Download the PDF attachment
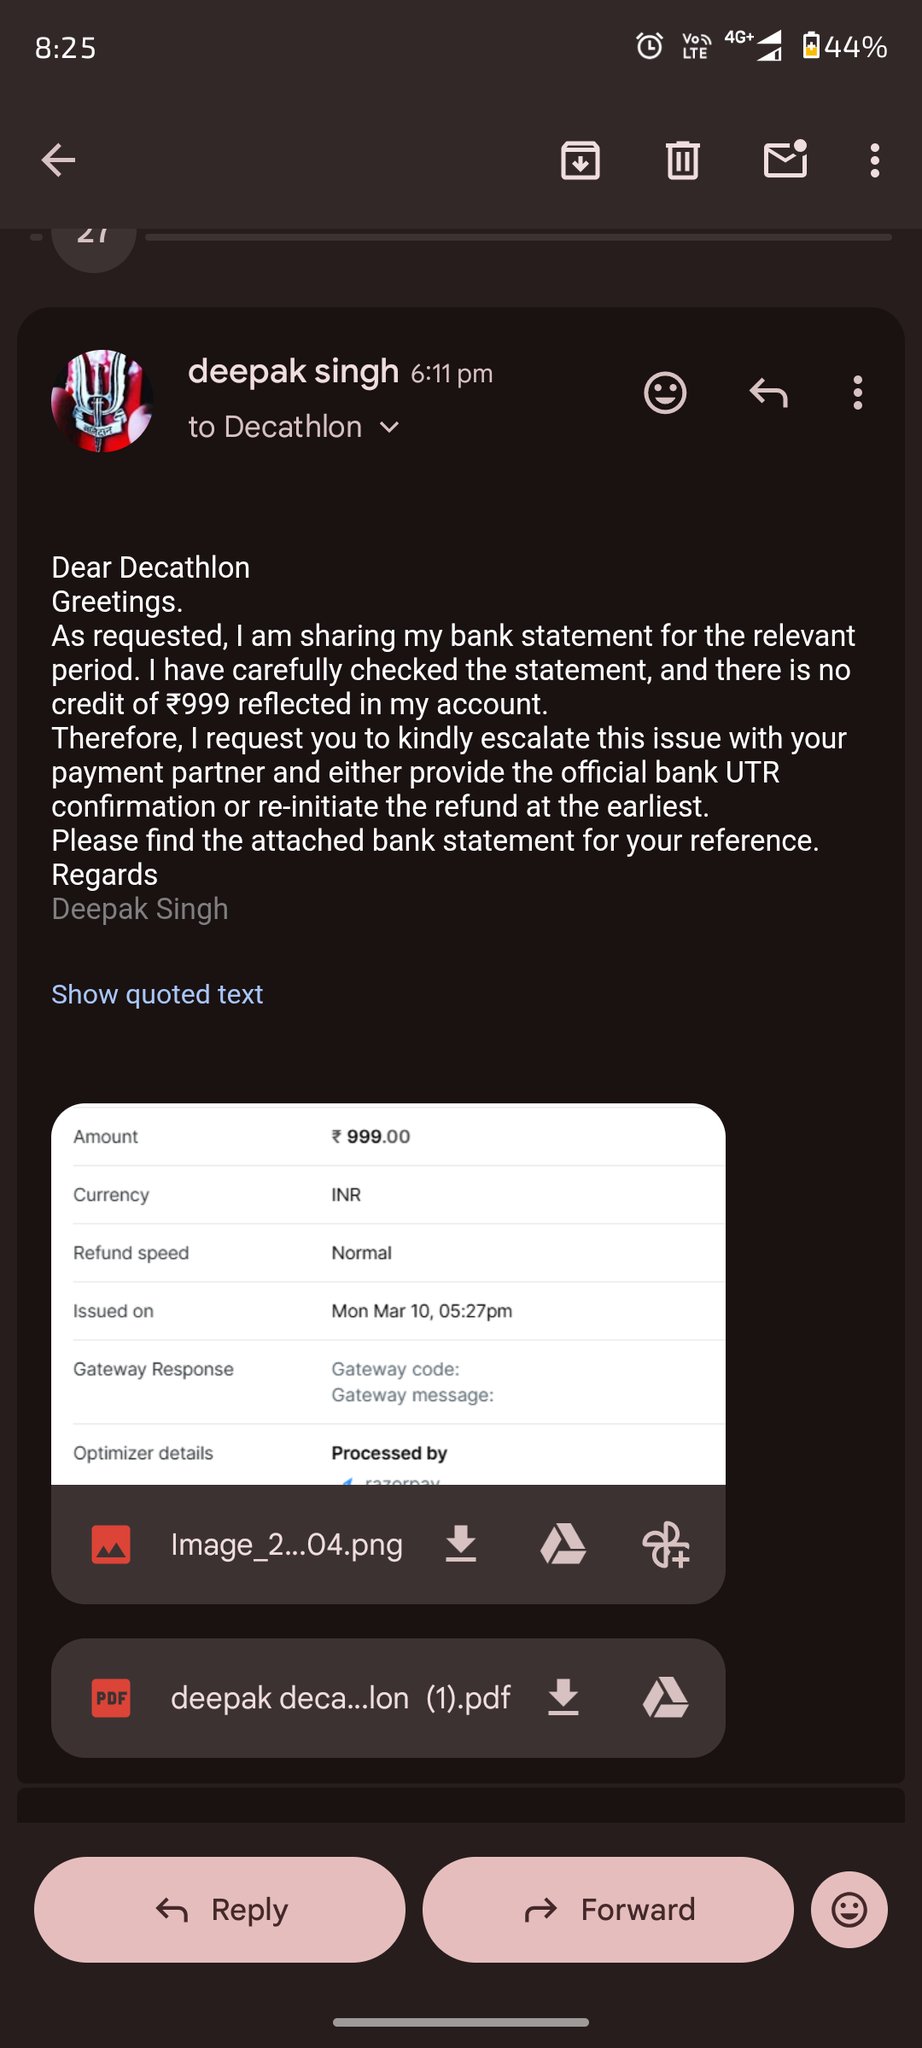This screenshot has height=2048, width=922. pyautogui.click(x=564, y=1698)
